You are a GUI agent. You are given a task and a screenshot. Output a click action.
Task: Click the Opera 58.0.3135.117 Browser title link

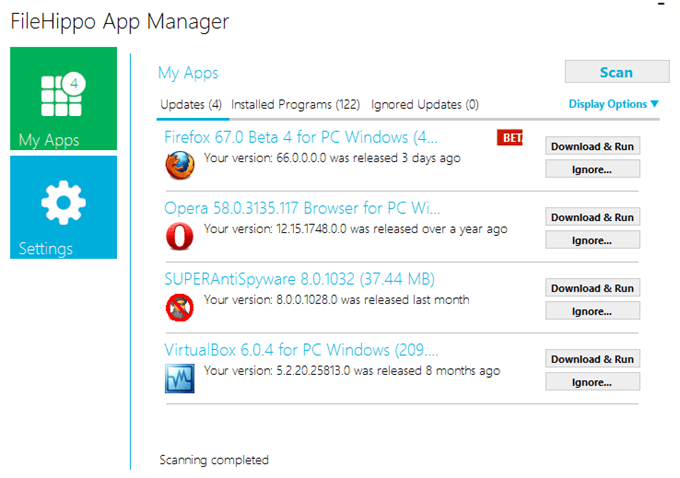(x=300, y=208)
